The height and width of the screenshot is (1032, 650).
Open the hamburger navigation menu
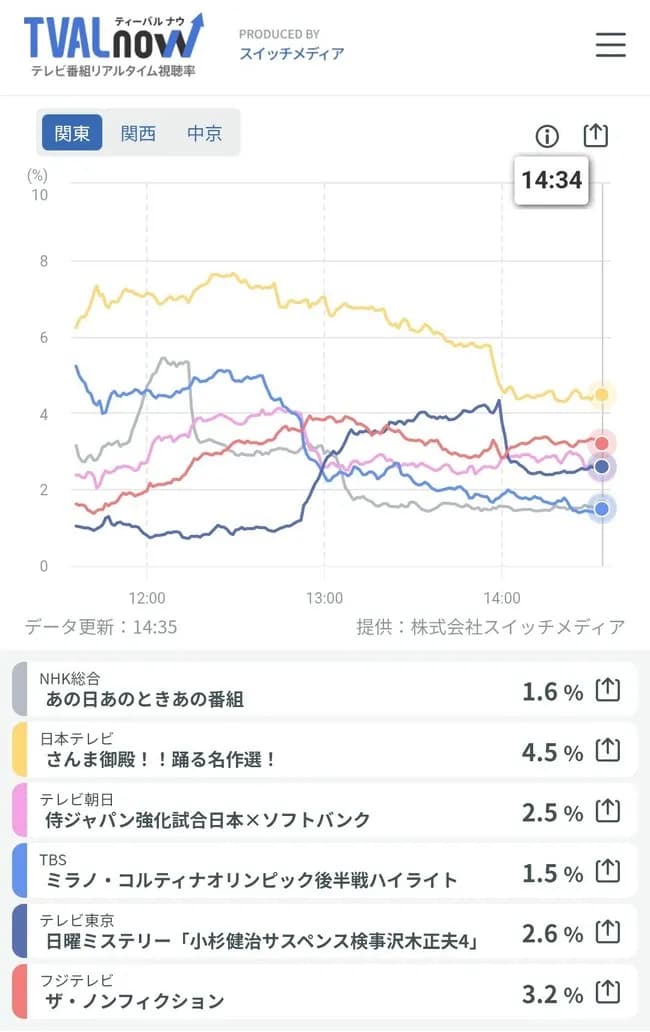610,45
